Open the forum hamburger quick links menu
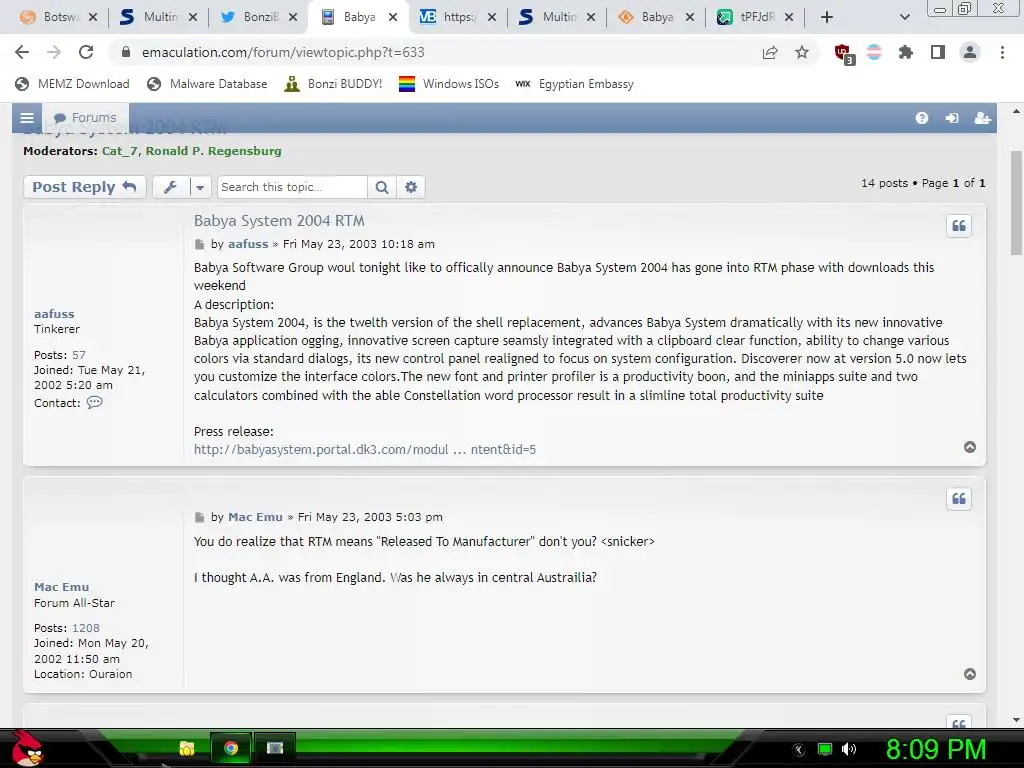 [x=27, y=118]
